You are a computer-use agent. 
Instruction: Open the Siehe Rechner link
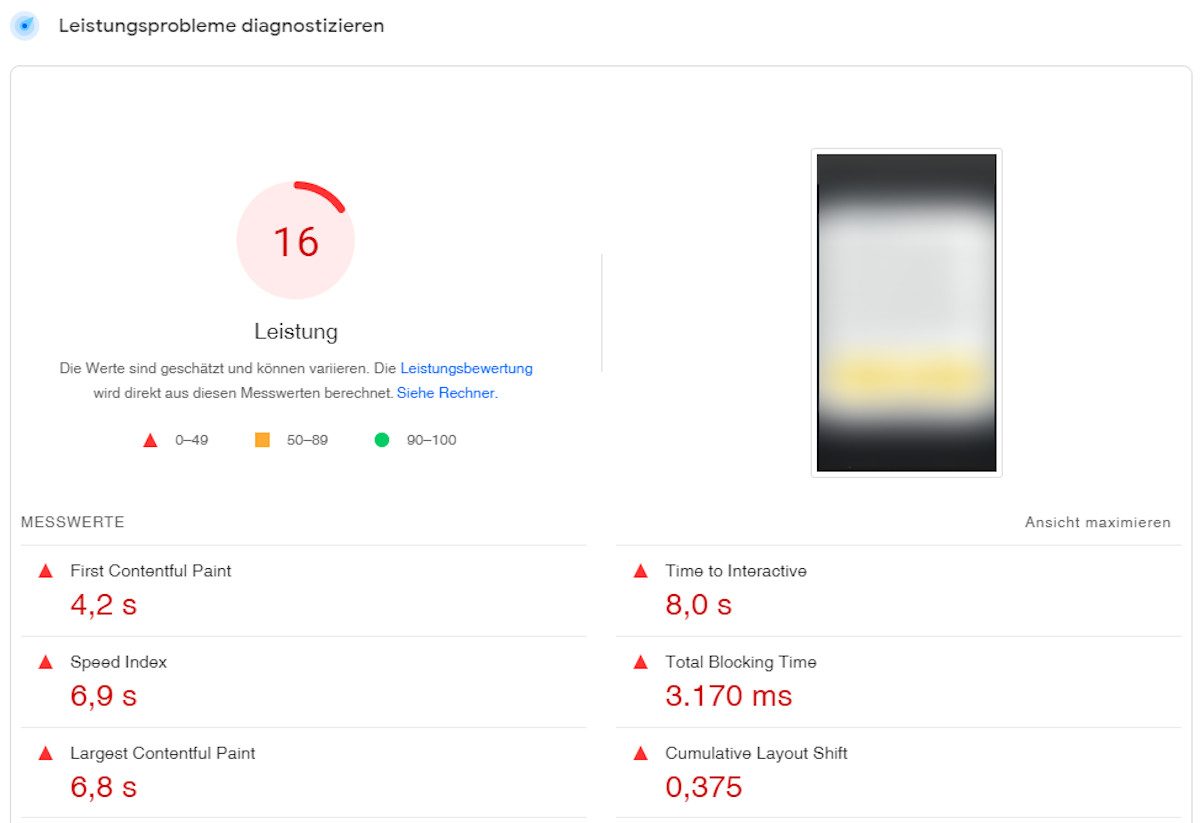point(446,393)
